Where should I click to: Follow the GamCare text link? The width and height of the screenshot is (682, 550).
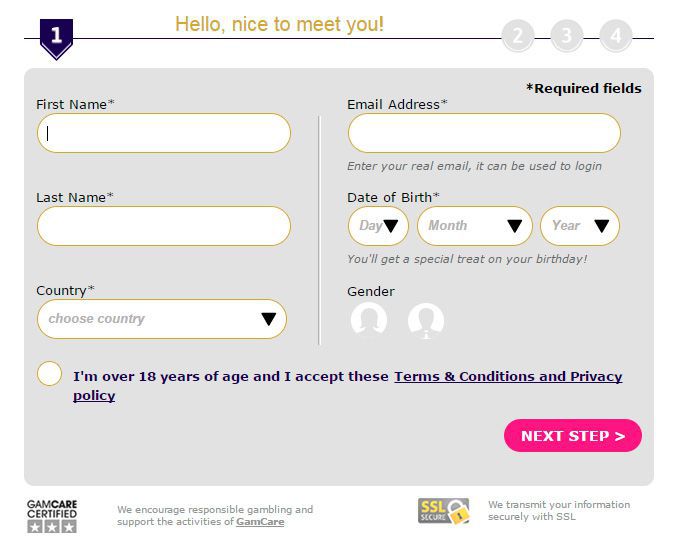[x=260, y=522]
